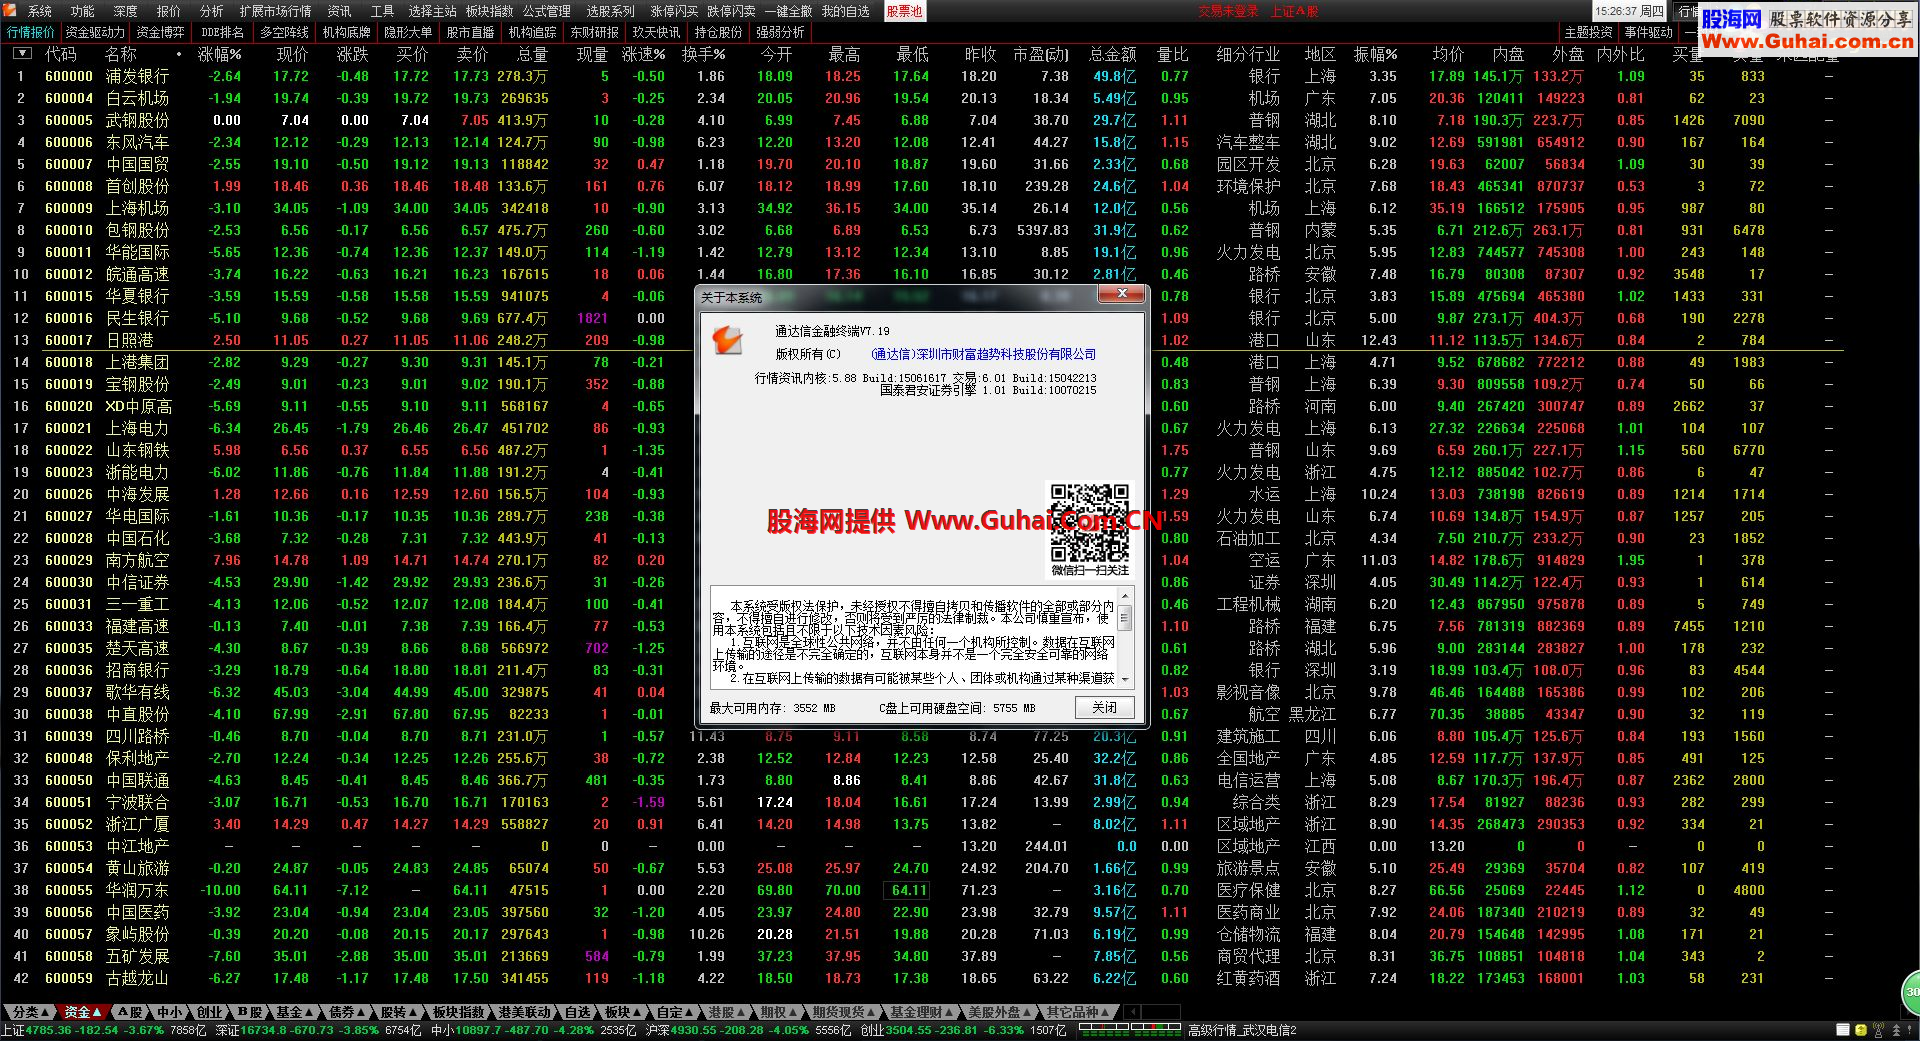Switch to the 资金驱动力 tab
The height and width of the screenshot is (1041, 1920).
[x=96, y=32]
